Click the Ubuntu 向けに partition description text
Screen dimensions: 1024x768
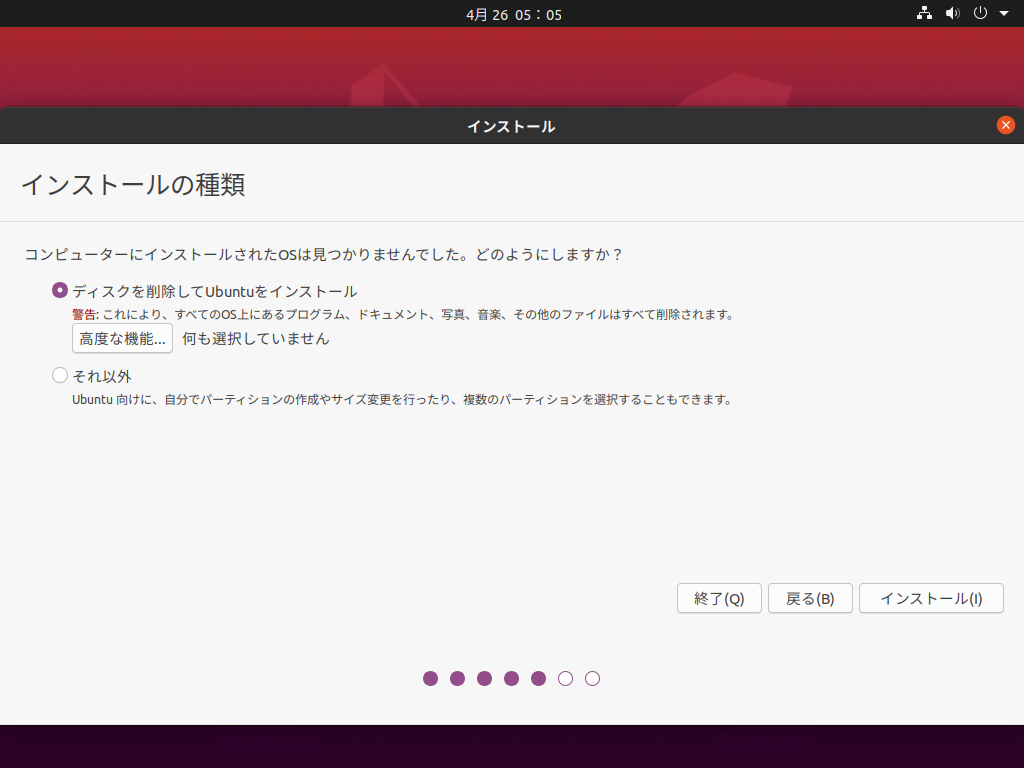402,399
